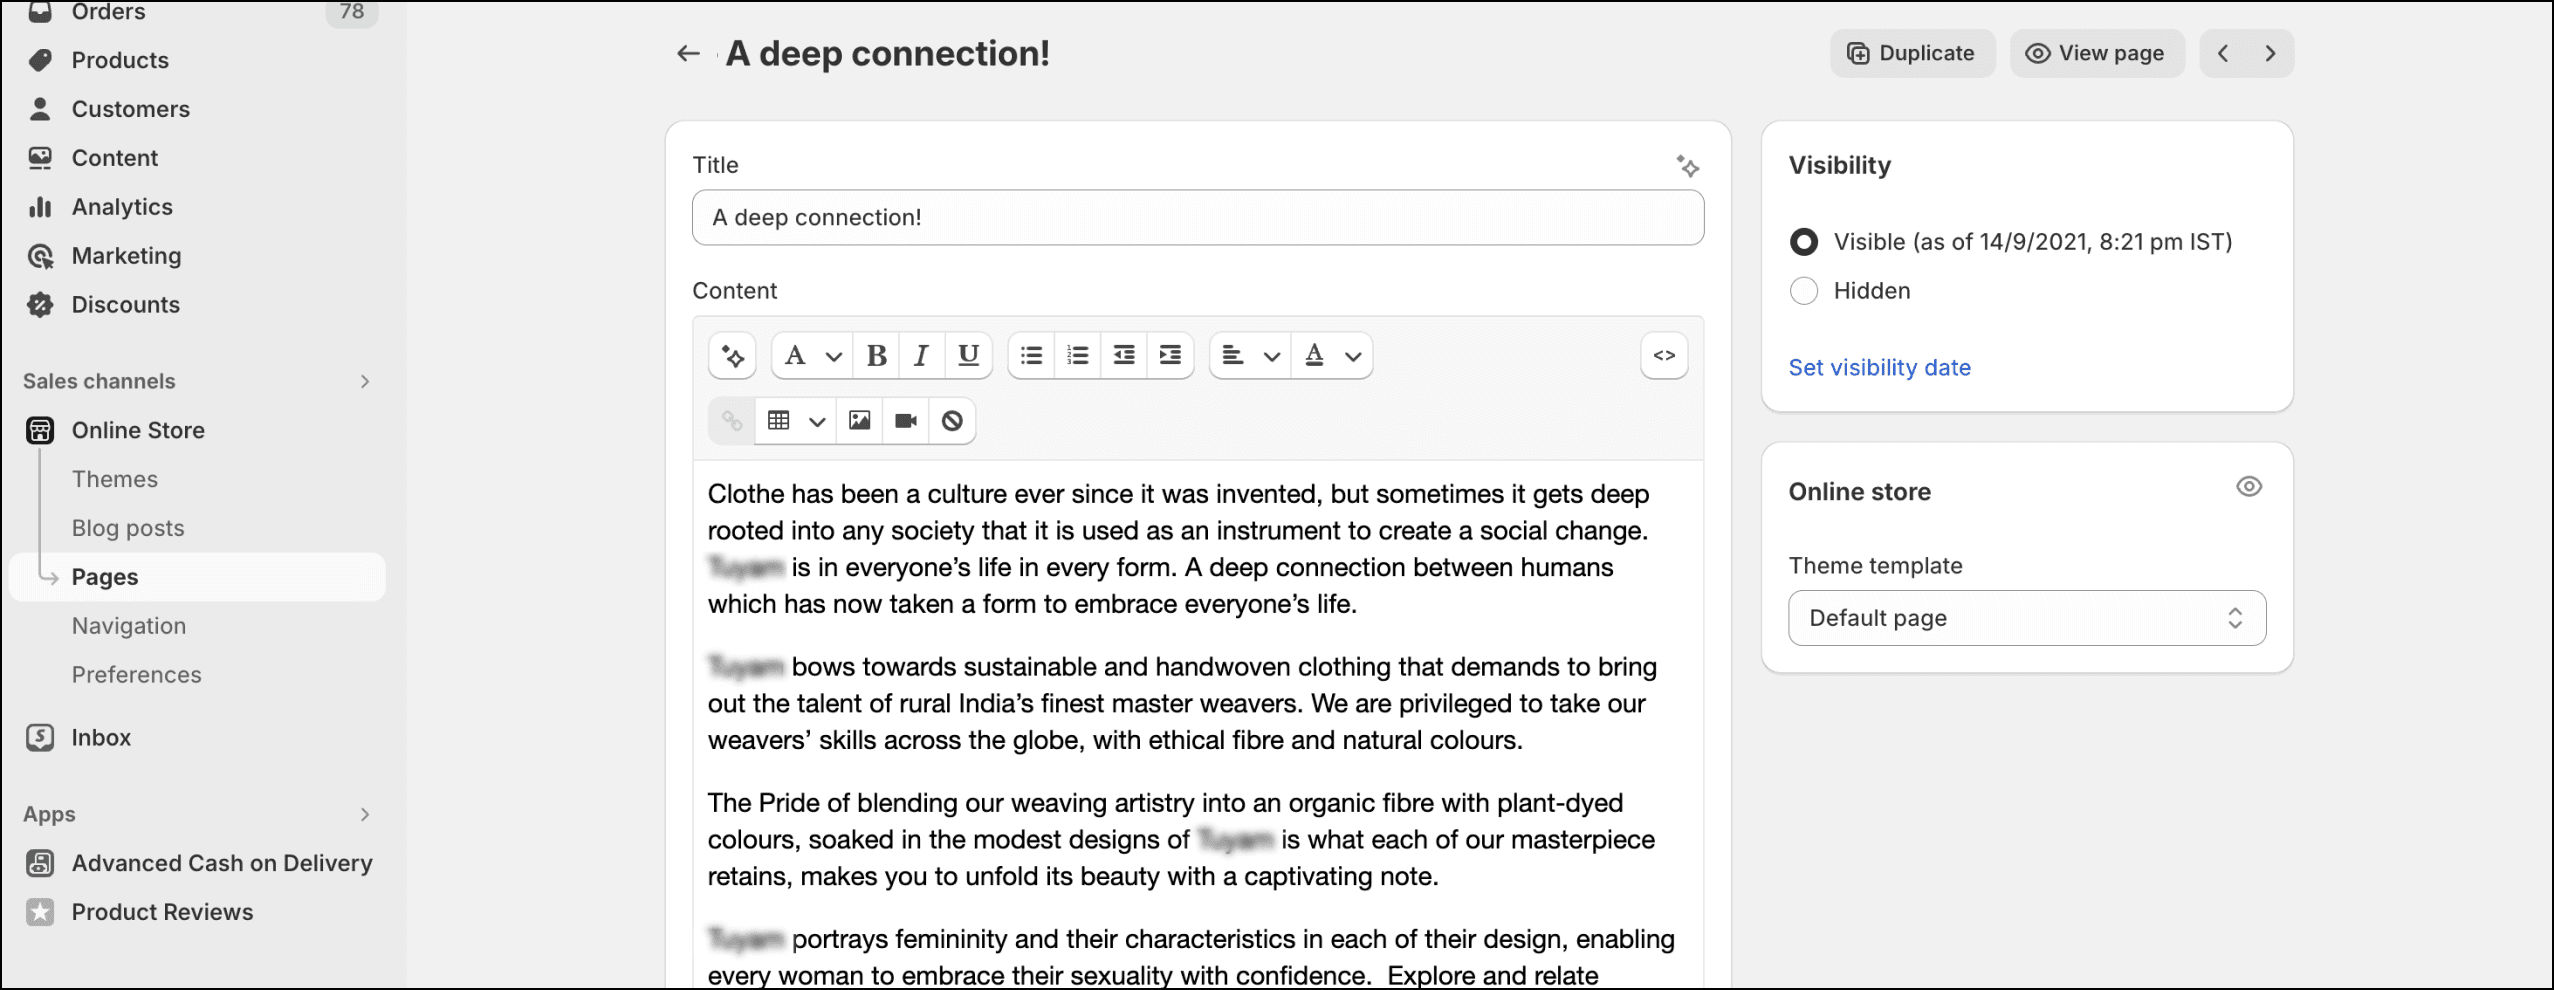Open the Online Store sales channel
The image size is (2554, 990).
[x=138, y=430]
